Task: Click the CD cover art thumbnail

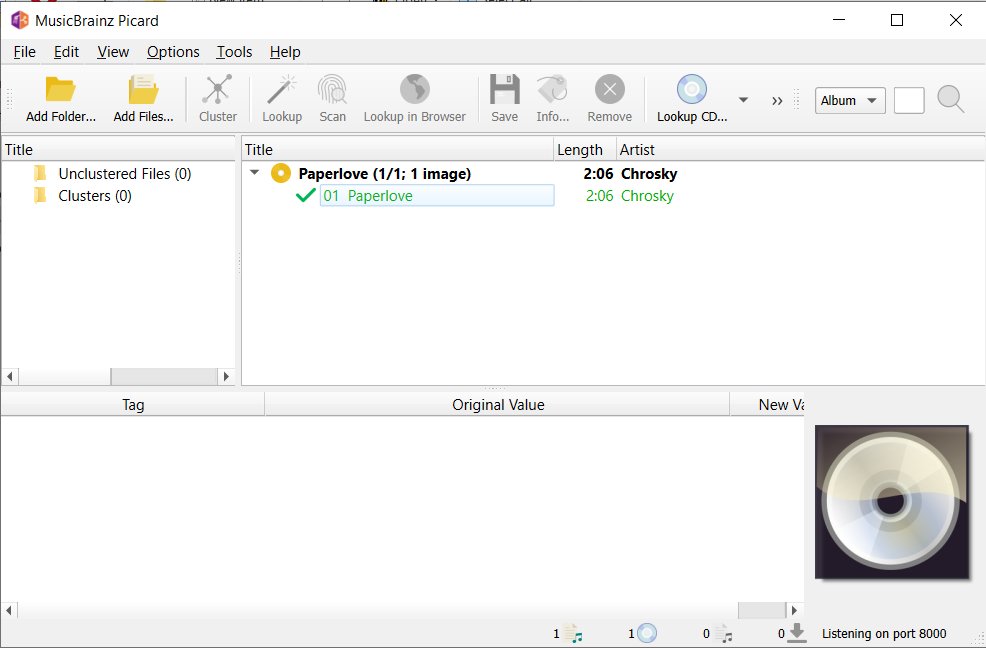Action: (x=892, y=502)
